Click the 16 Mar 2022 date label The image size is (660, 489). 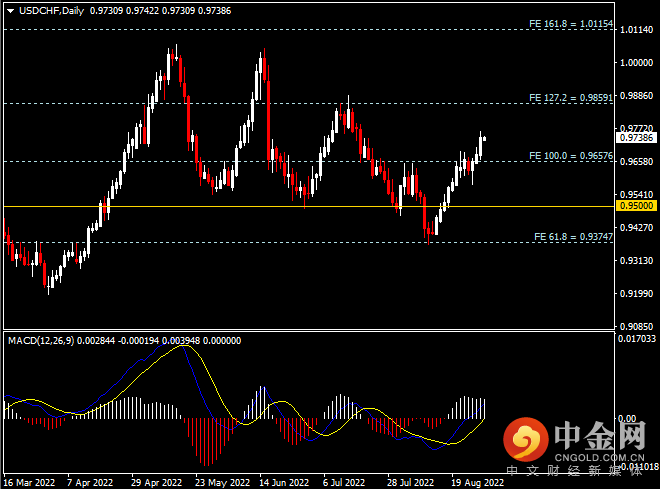click(x=29, y=483)
